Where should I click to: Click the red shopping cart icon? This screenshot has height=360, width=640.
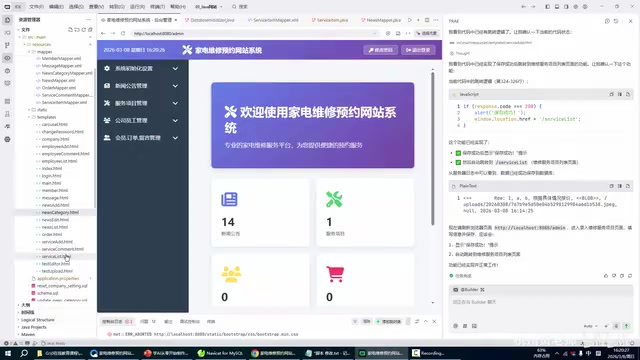(x=335, y=274)
